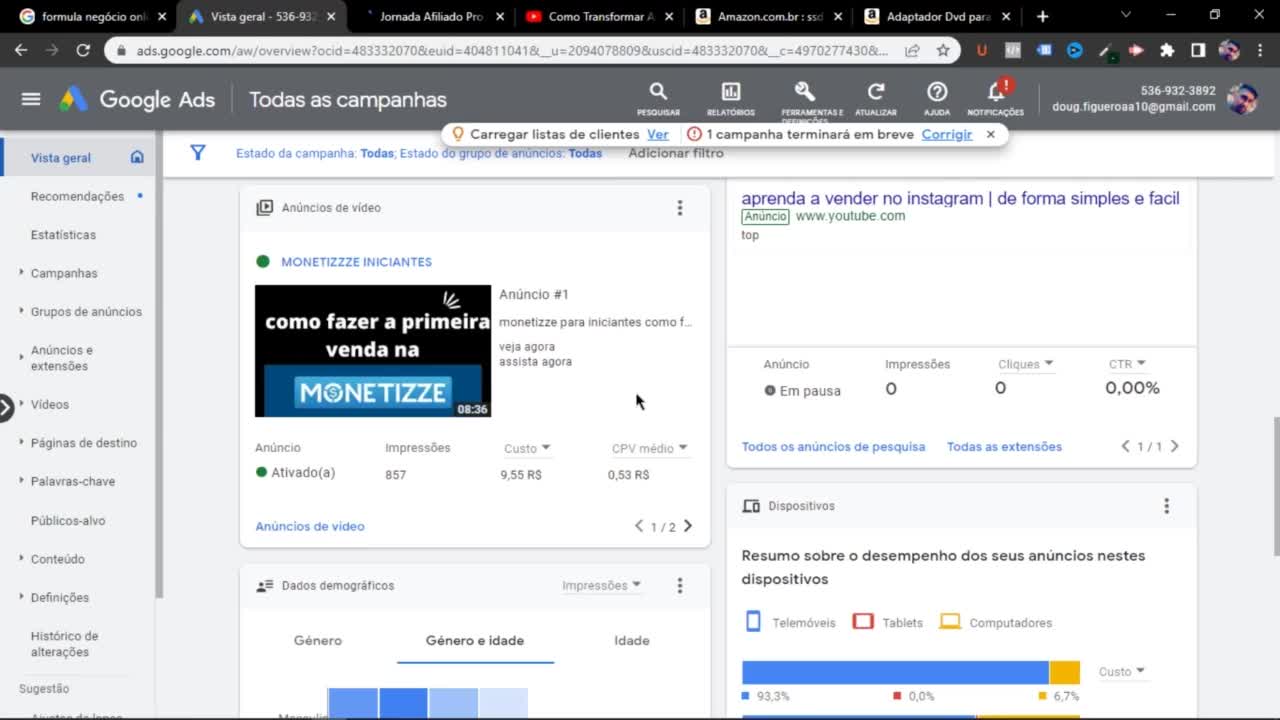Bookmark this page with star icon
Screen dimensions: 1280x720
(x=943, y=50)
